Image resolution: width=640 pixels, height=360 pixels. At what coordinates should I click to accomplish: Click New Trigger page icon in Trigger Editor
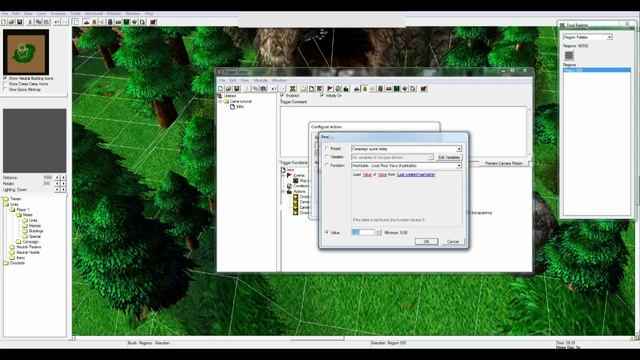[311, 89]
